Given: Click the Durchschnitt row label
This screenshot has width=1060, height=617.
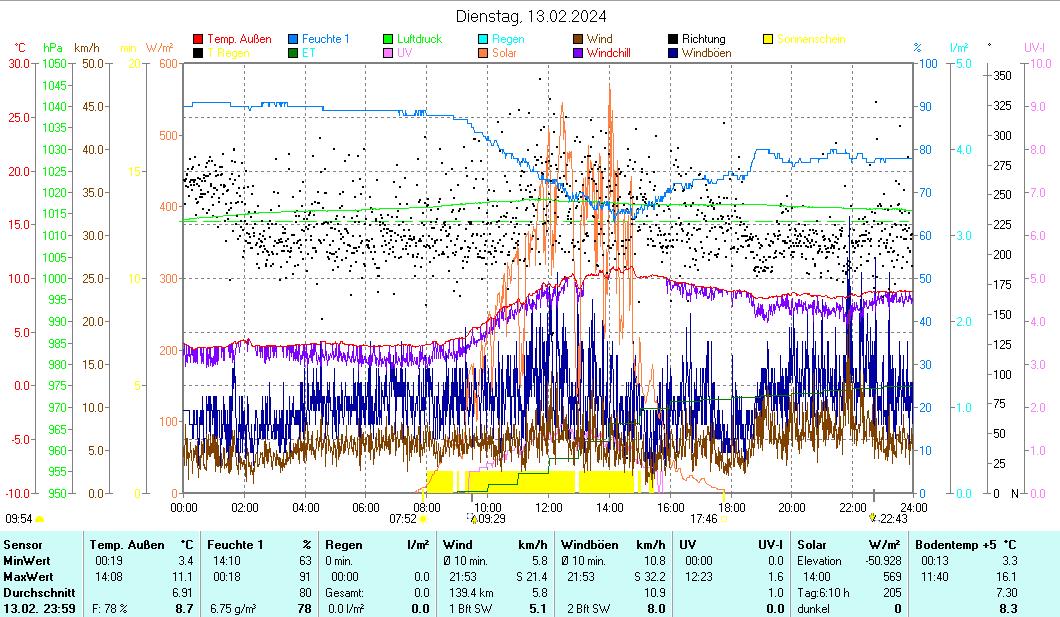Looking at the screenshot, I should tap(34, 592).
